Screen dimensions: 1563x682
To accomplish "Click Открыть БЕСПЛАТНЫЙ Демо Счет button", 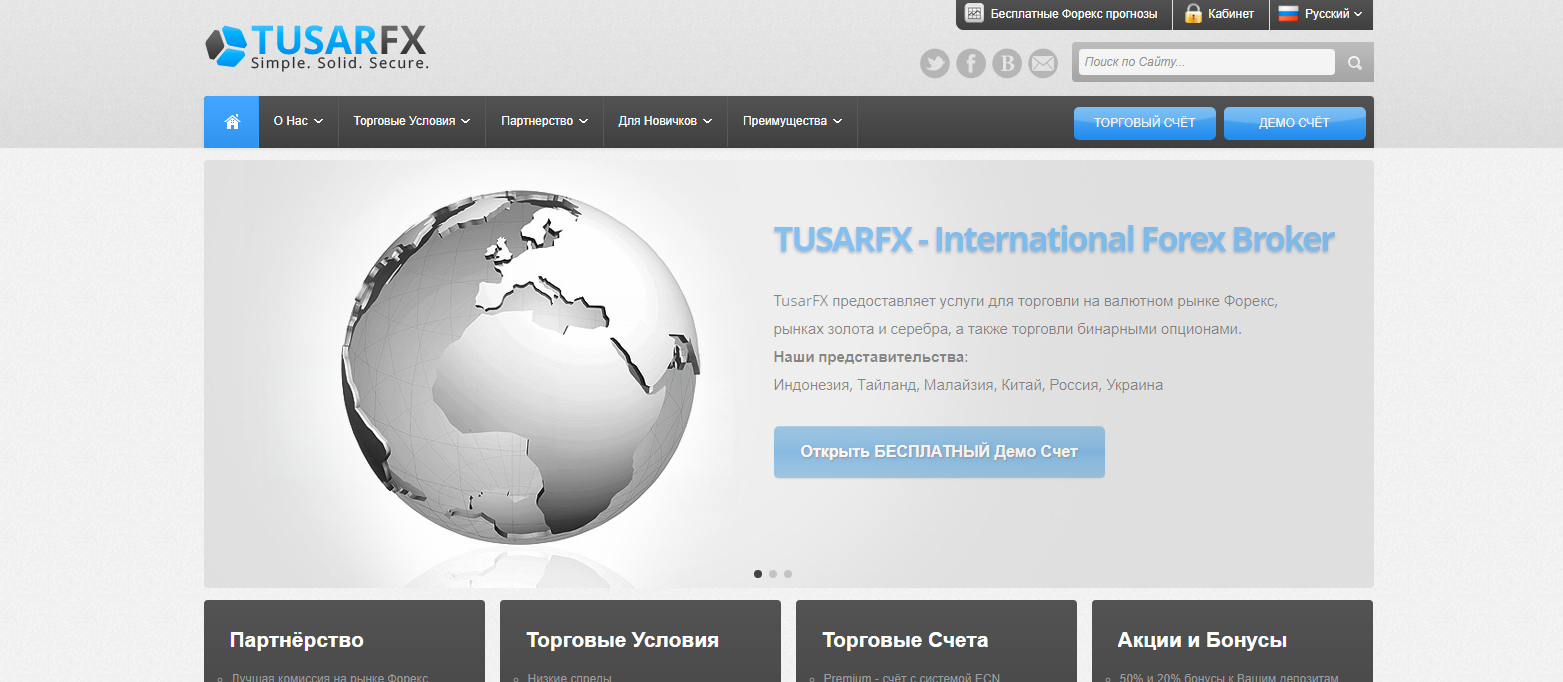I will click(x=939, y=452).
